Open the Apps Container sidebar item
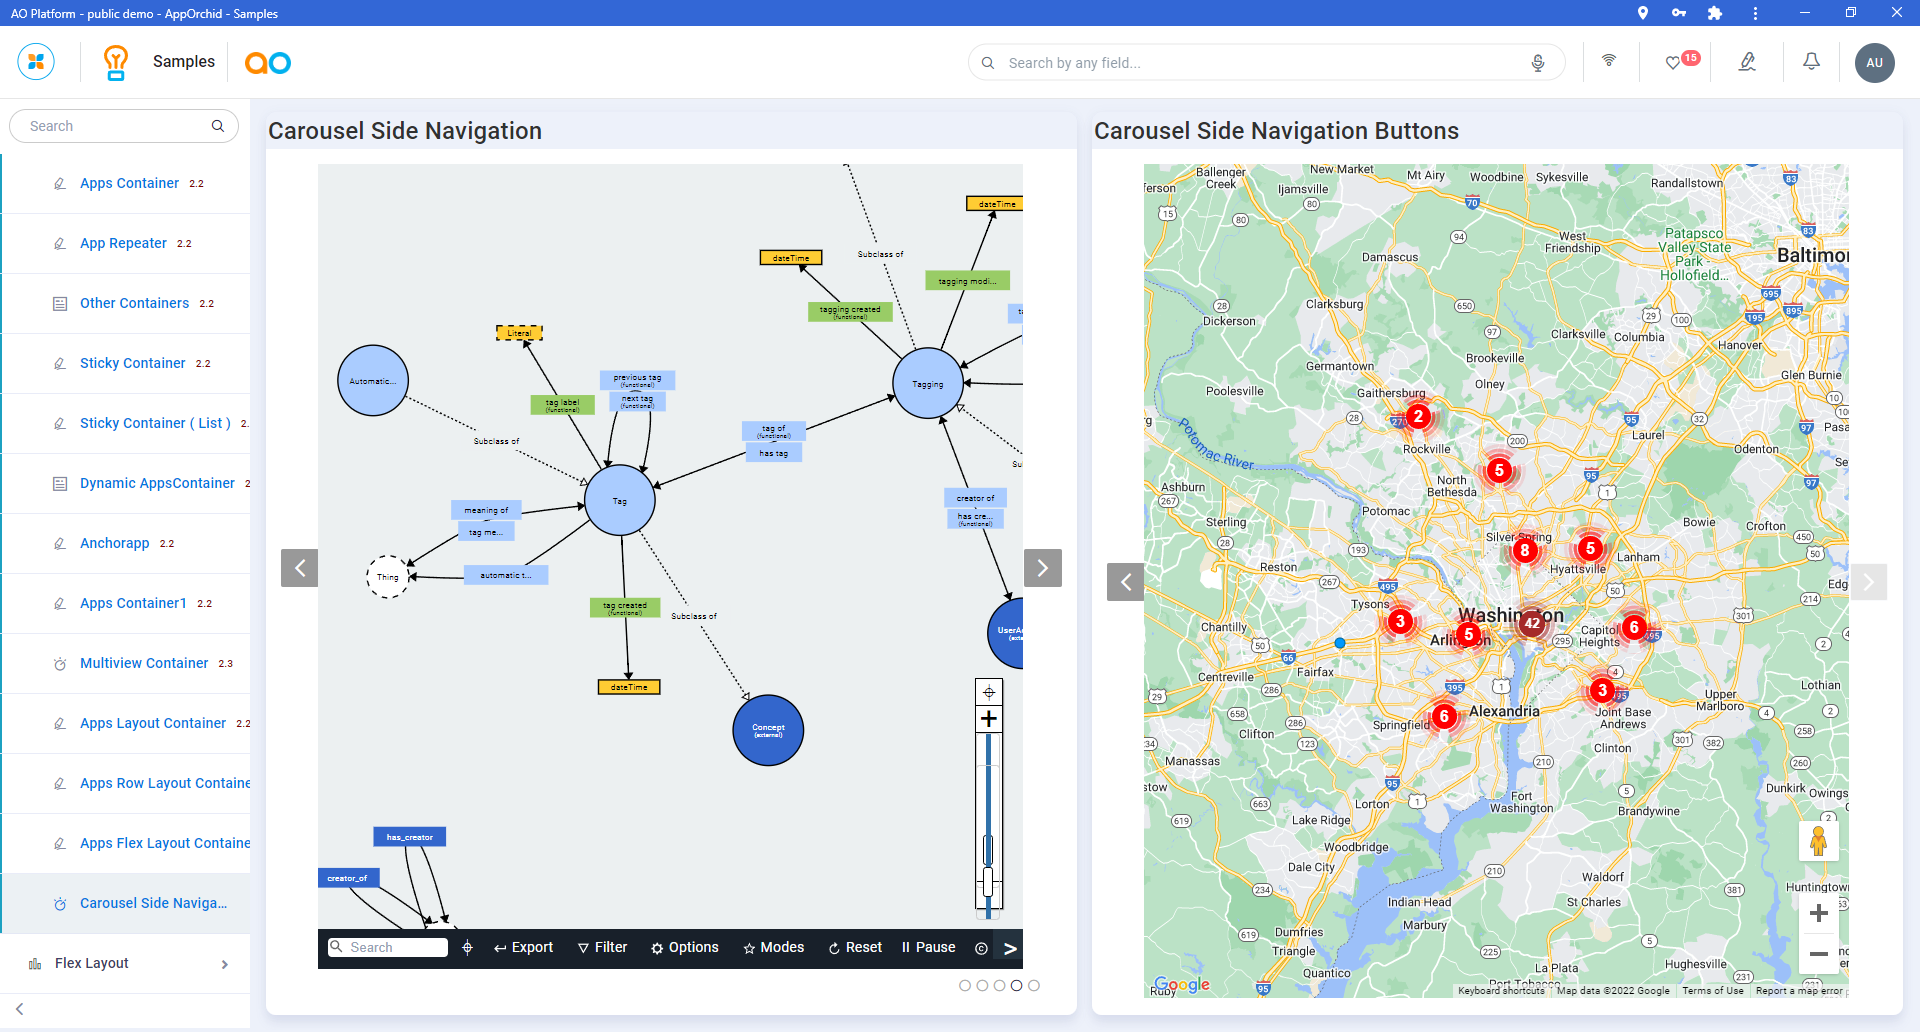The image size is (1920, 1032). [x=129, y=183]
